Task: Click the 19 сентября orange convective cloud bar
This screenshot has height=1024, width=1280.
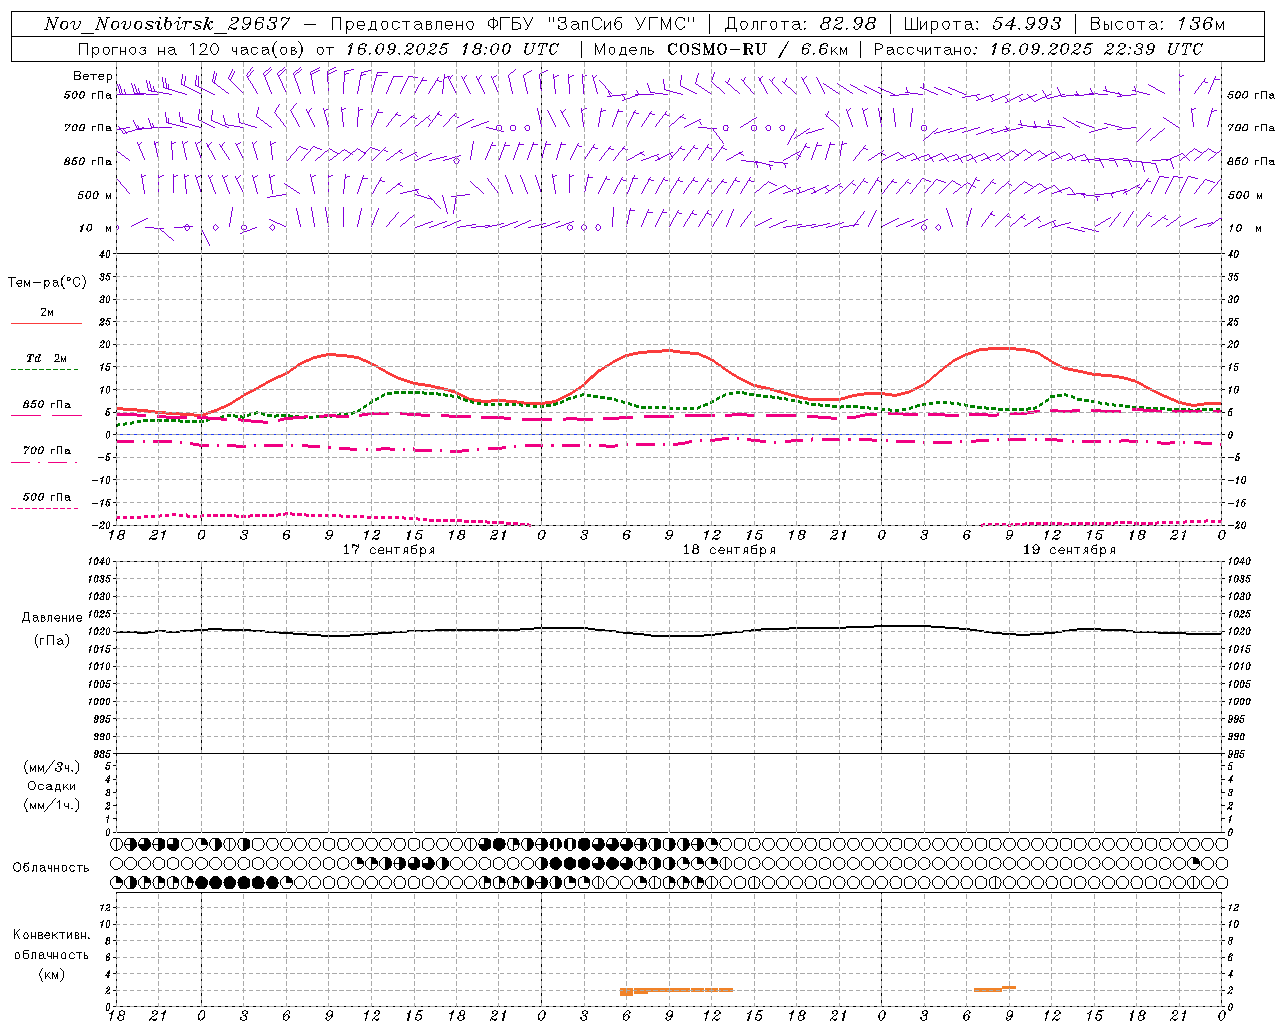Action: coord(995,989)
